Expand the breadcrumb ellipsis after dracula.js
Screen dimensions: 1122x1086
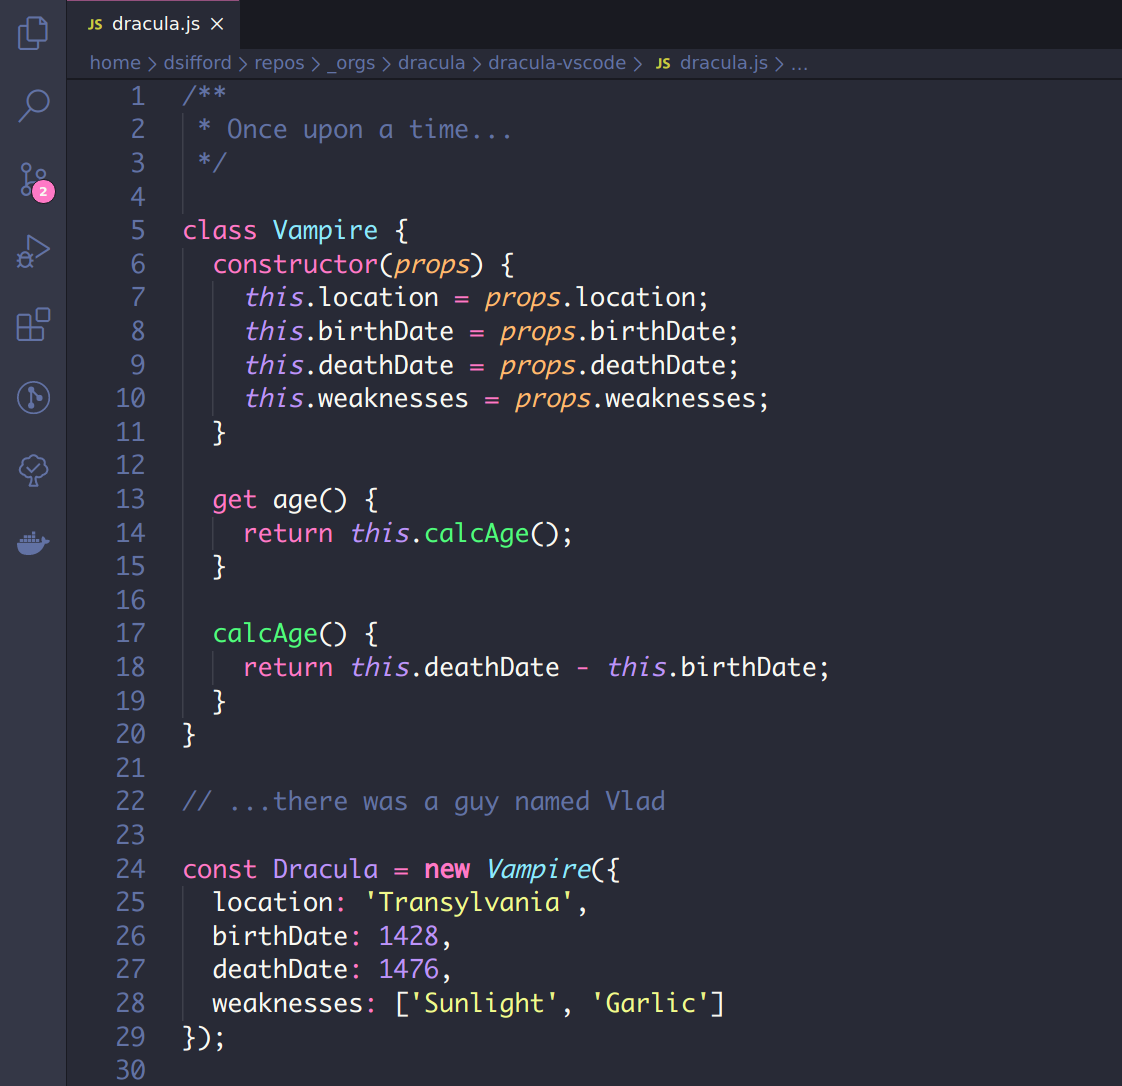point(799,62)
